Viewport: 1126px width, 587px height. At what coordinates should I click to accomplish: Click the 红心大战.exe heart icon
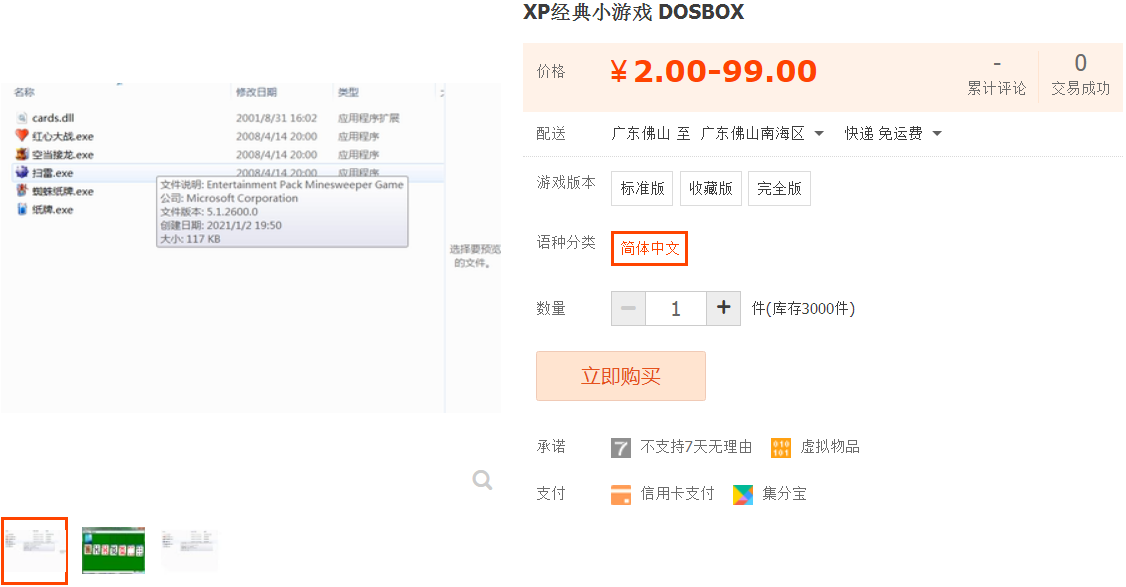[22, 136]
